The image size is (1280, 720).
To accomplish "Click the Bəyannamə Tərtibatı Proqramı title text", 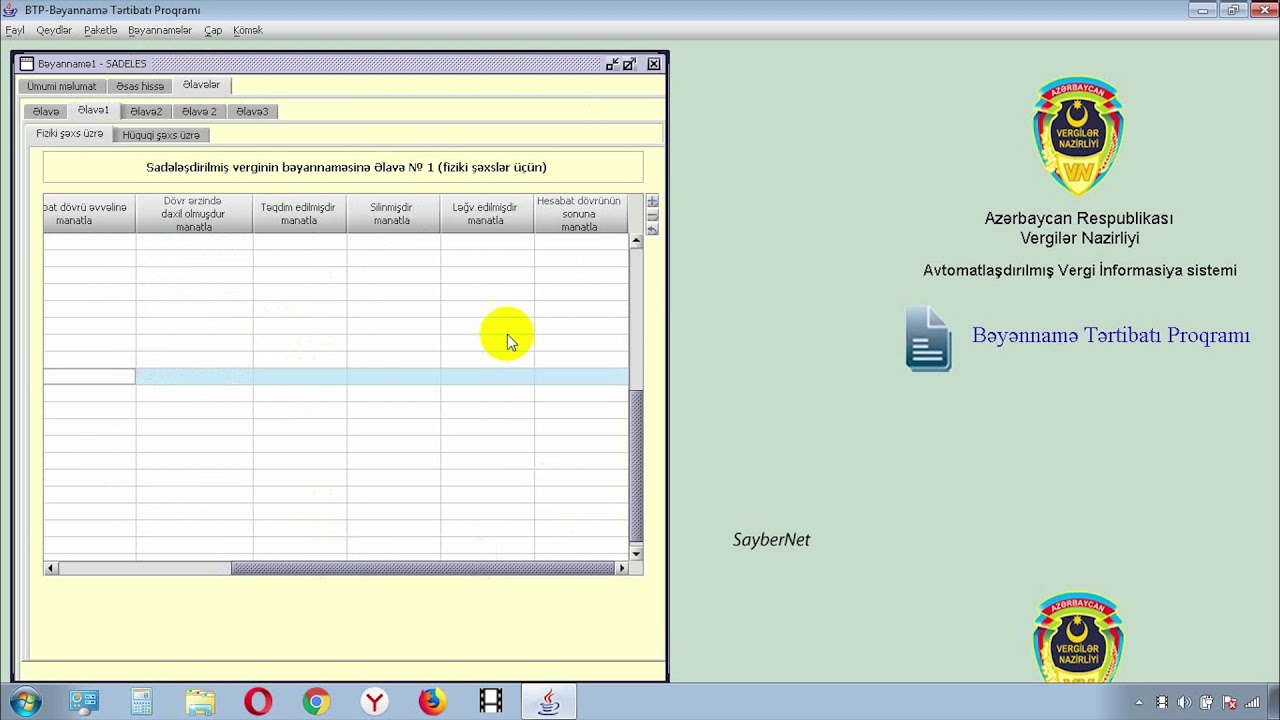I will tap(1111, 336).
